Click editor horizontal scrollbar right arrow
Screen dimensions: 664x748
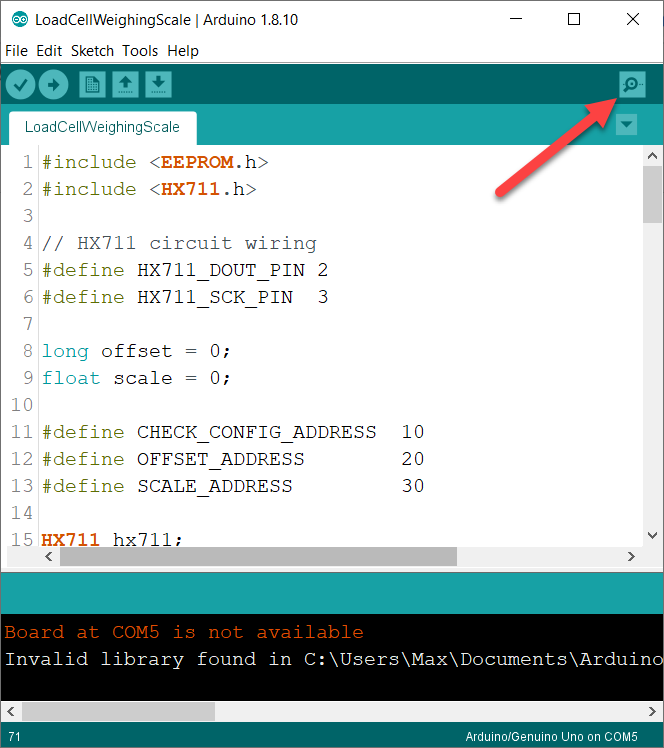pos(631,557)
